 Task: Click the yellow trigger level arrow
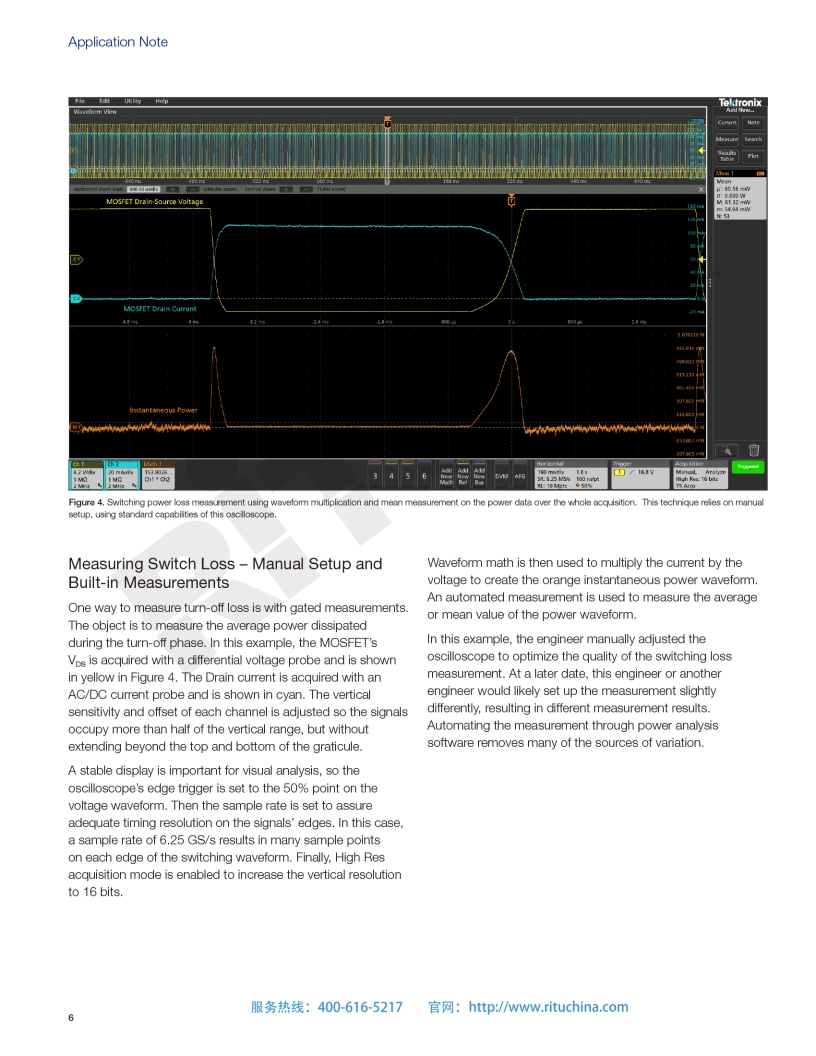coord(701,258)
